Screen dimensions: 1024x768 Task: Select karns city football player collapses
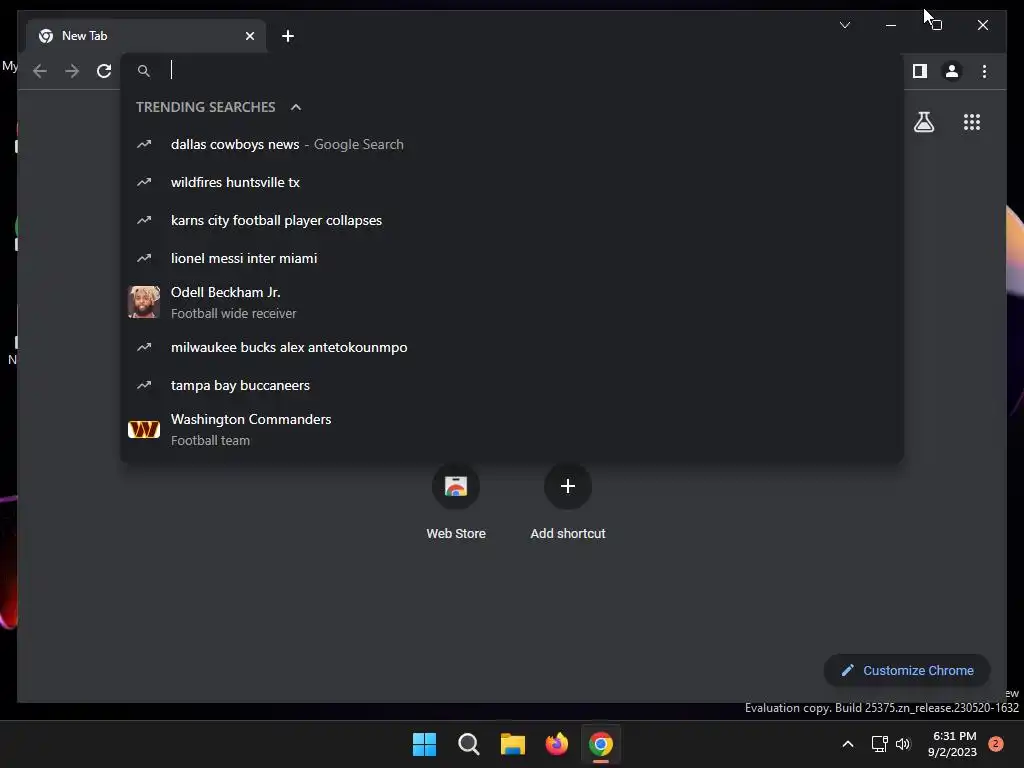(512, 220)
